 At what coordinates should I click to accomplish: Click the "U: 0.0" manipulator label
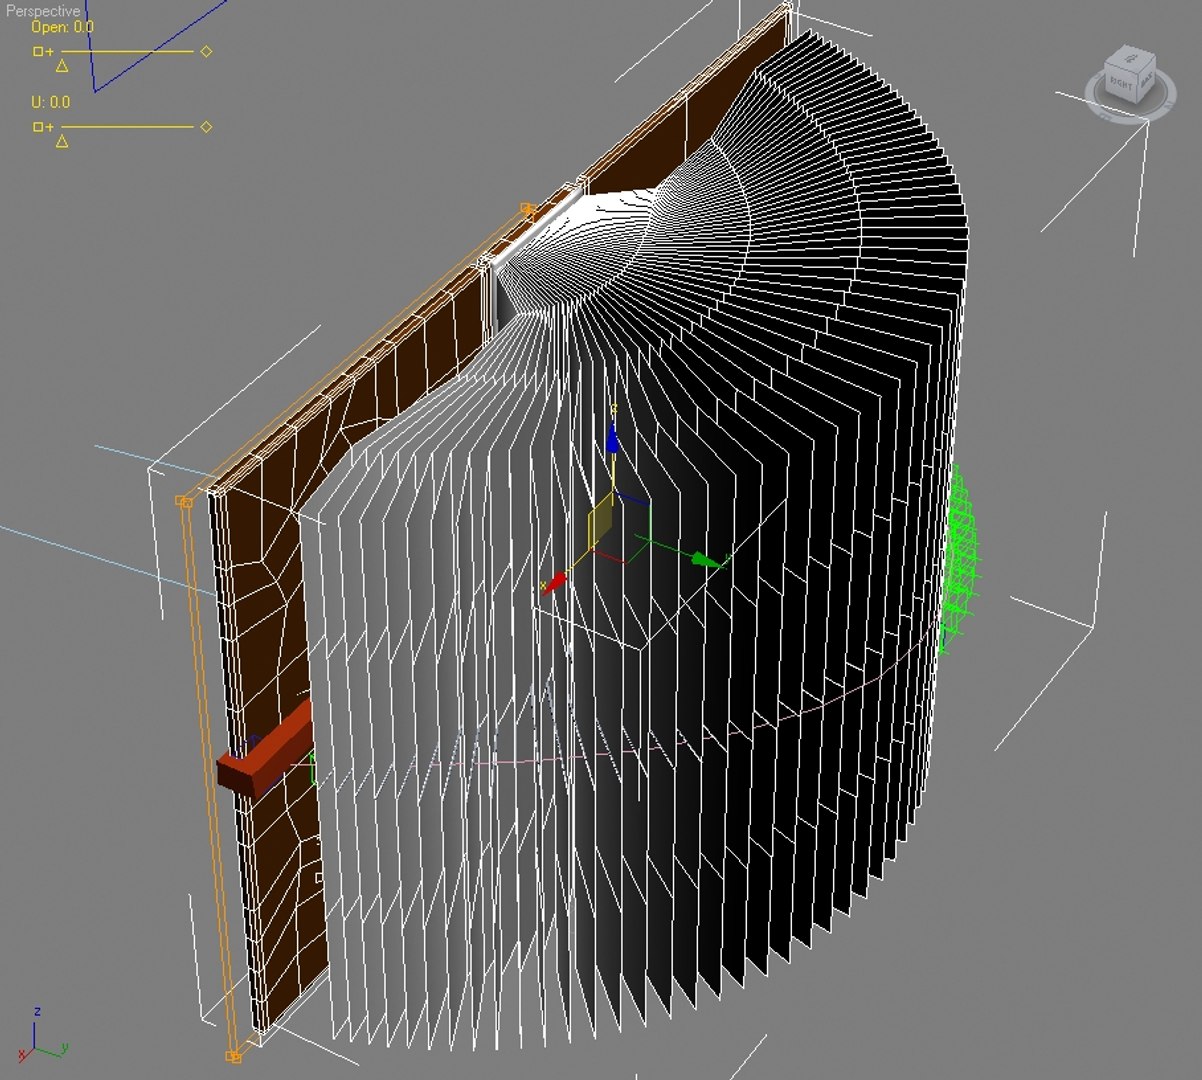(x=51, y=102)
